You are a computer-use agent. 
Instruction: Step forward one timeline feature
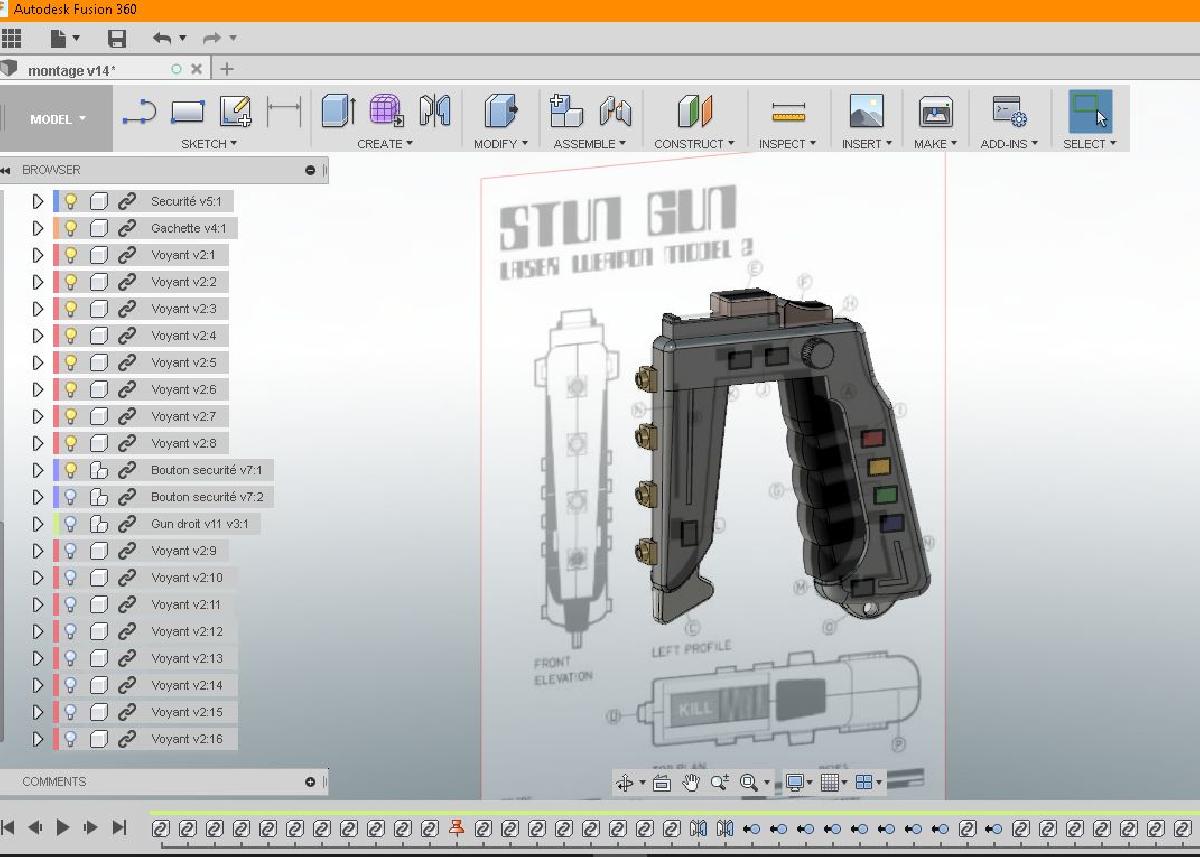click(x=91, y=828)
